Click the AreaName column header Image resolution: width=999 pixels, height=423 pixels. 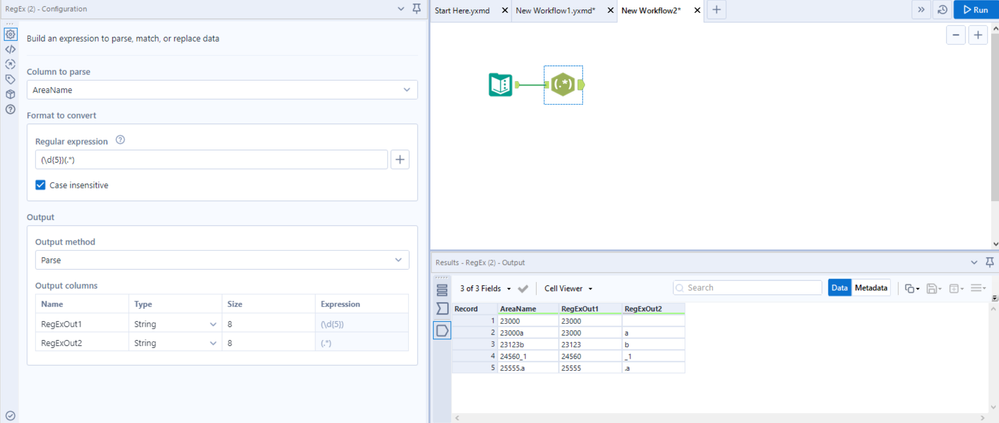(x=528, y=309)
